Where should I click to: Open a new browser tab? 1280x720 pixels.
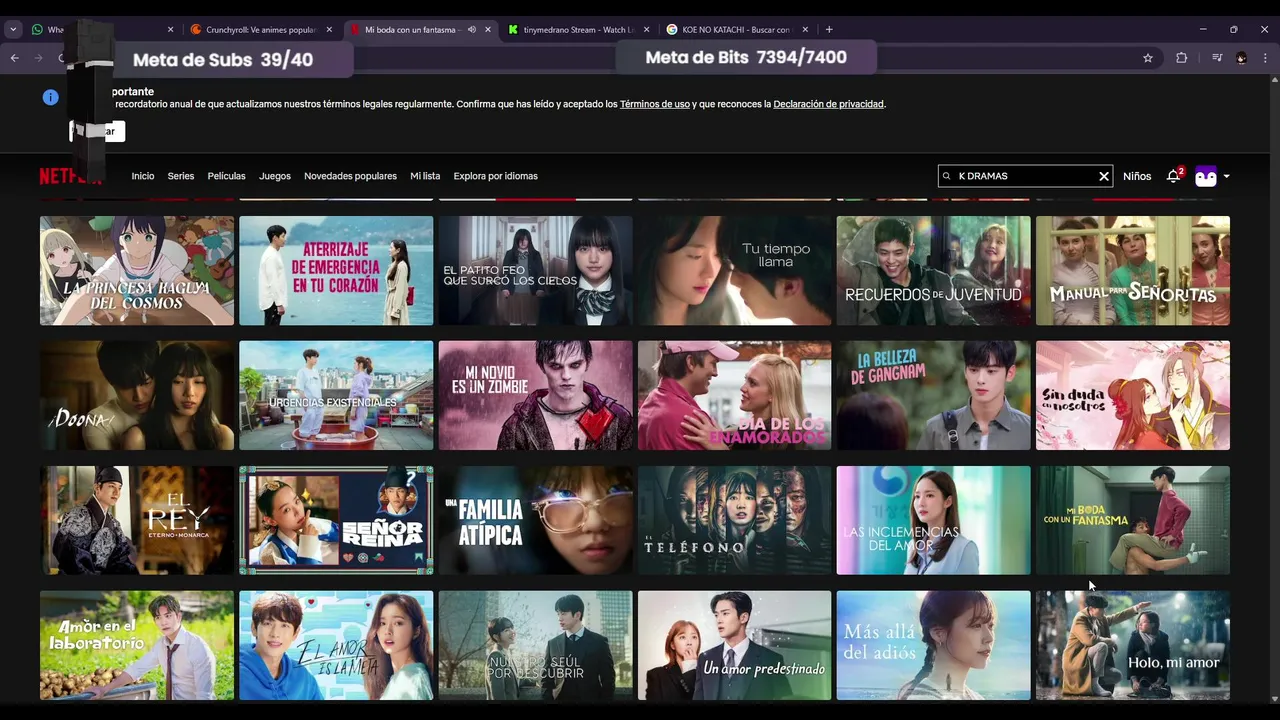point(829,29)
